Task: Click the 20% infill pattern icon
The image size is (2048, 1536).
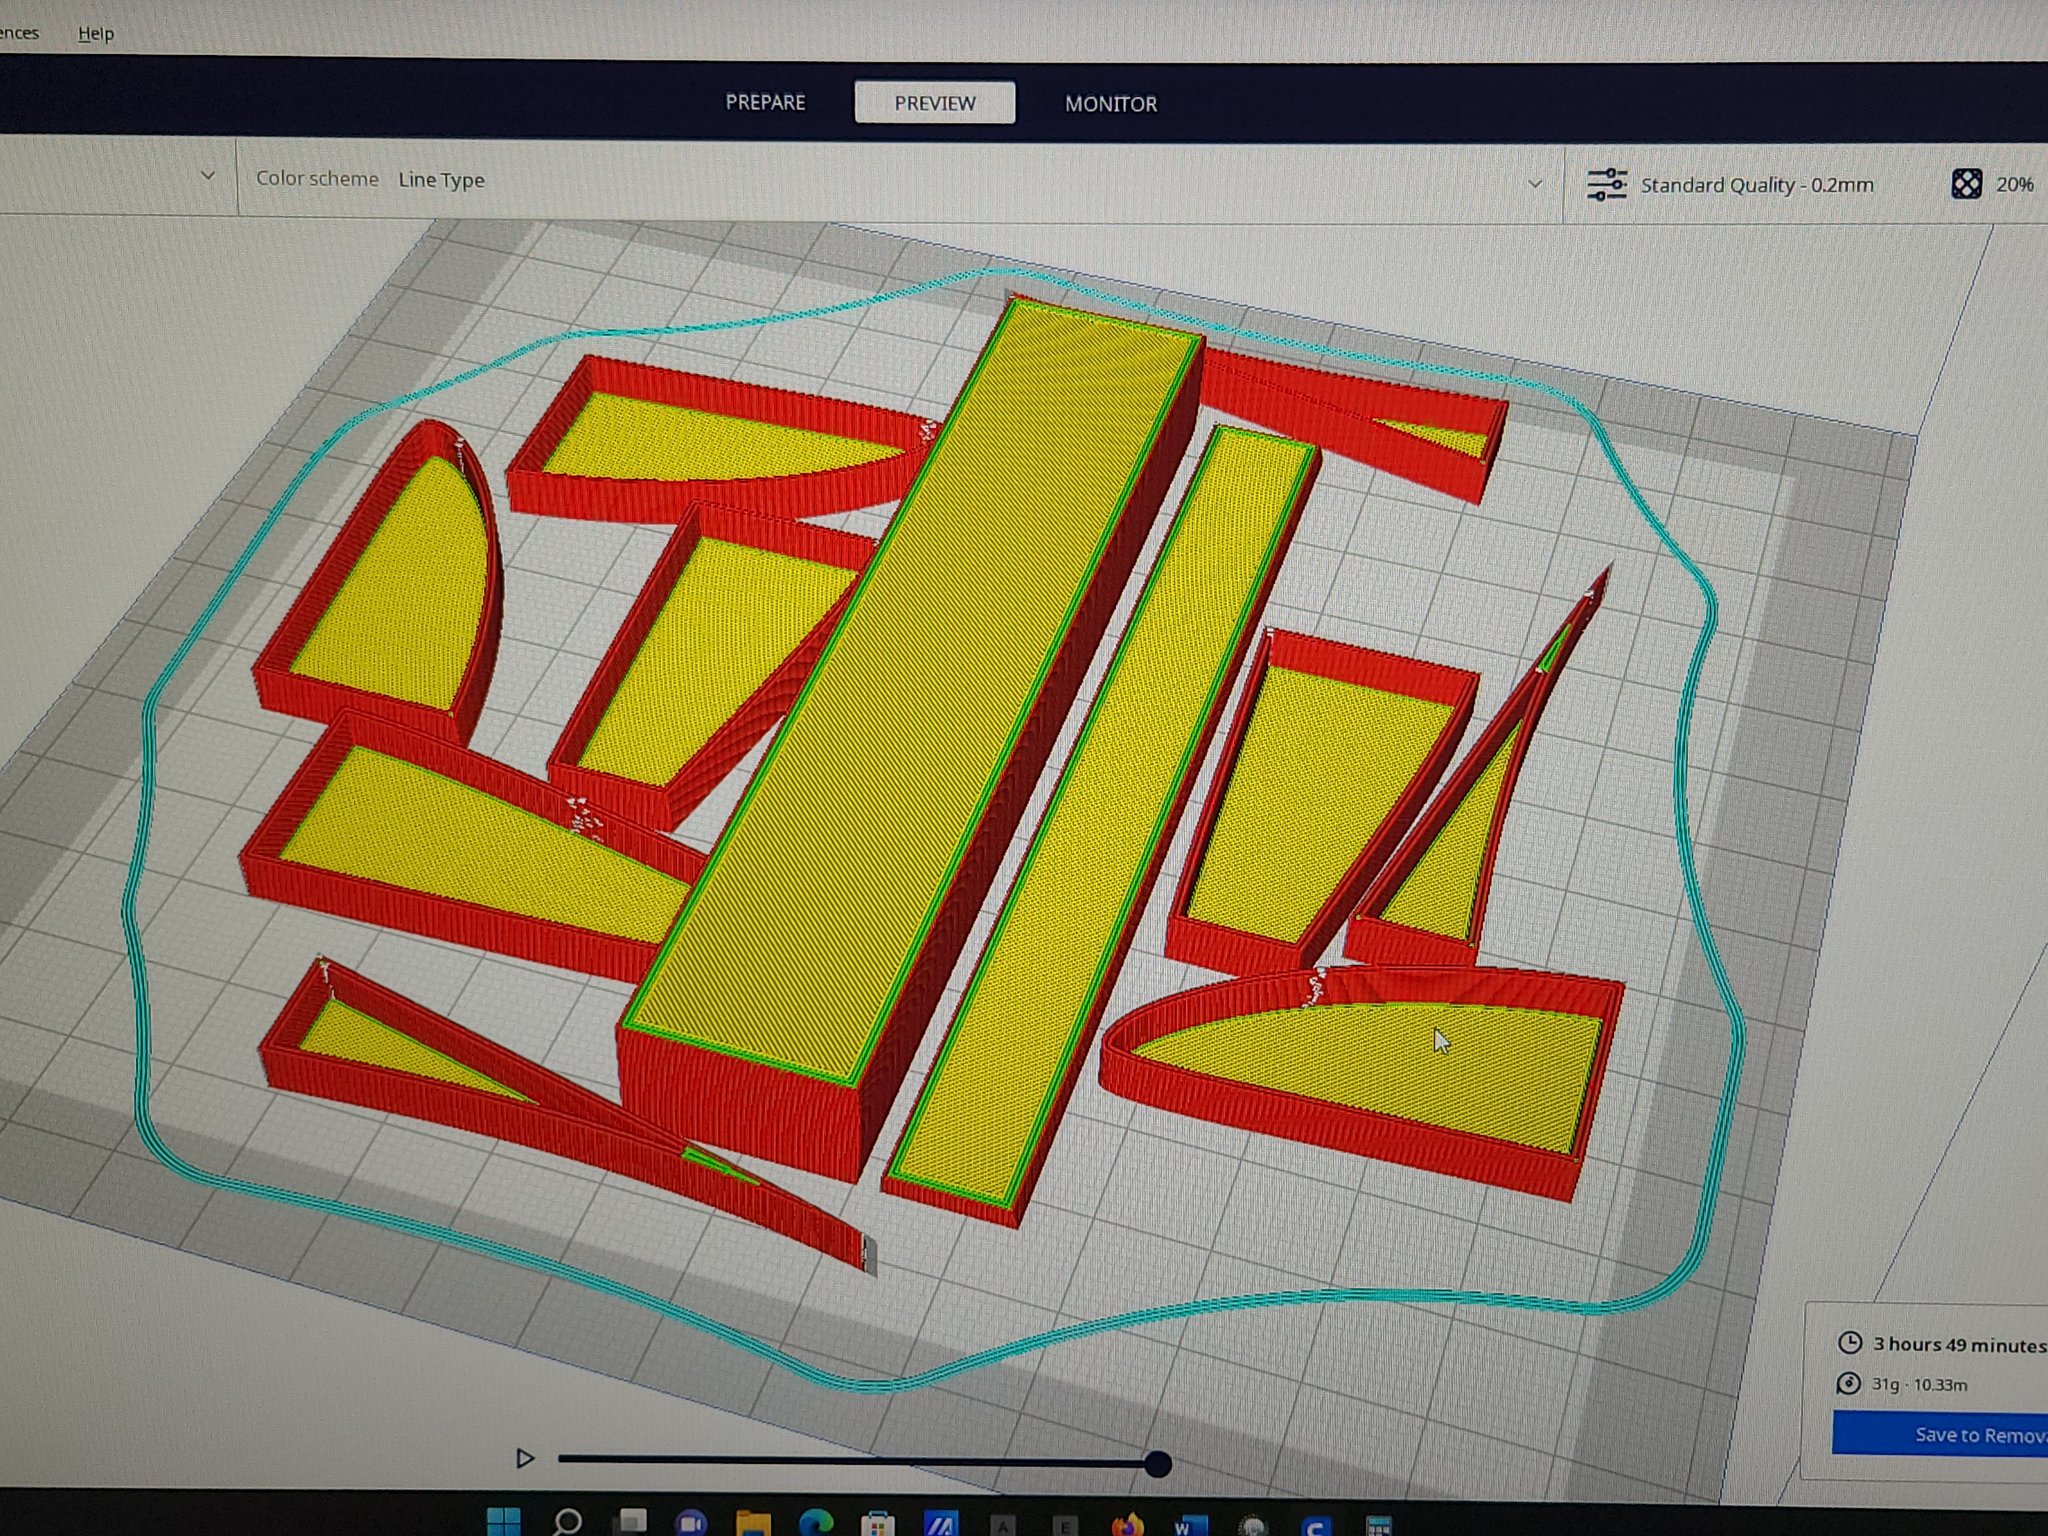Action: point(1965,184)
